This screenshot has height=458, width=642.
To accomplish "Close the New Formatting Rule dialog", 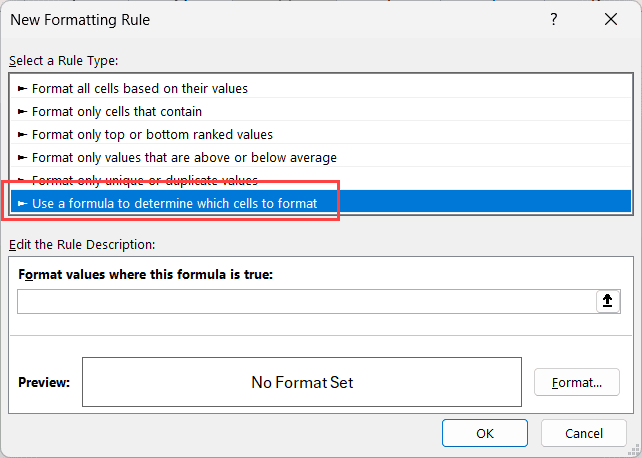I will coord(611,20).
